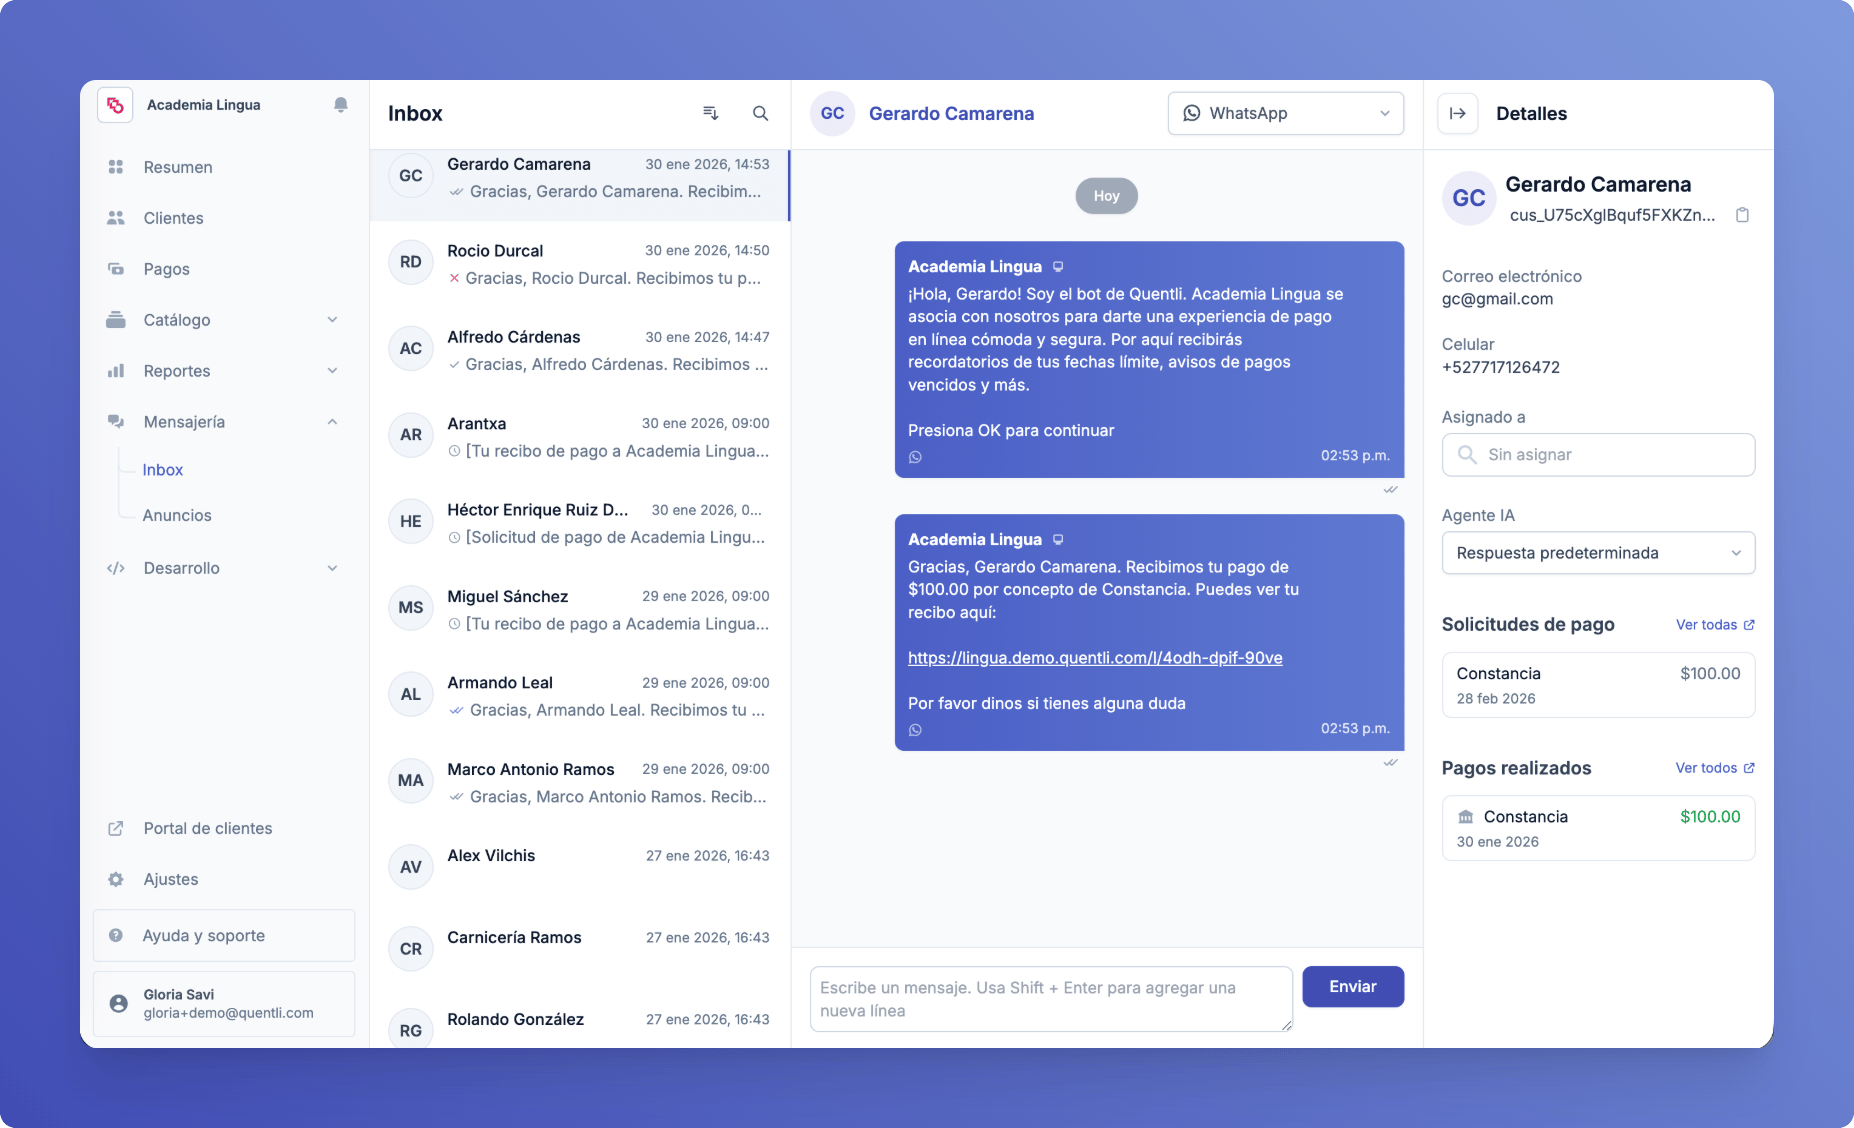Select Armando Leal conversation
1854x1128 pixels.
tap(580, 696)
